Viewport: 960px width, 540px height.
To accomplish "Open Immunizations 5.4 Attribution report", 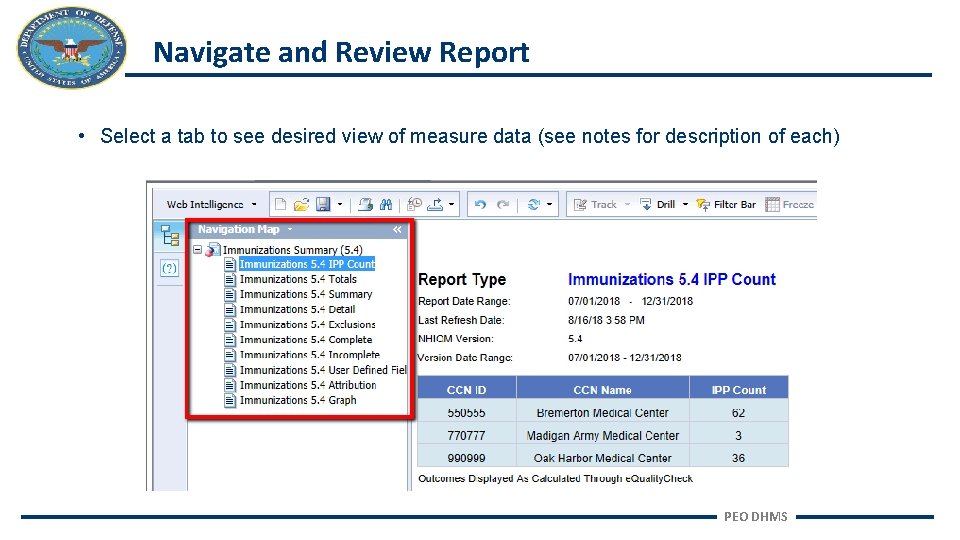I will coord(308,385).
